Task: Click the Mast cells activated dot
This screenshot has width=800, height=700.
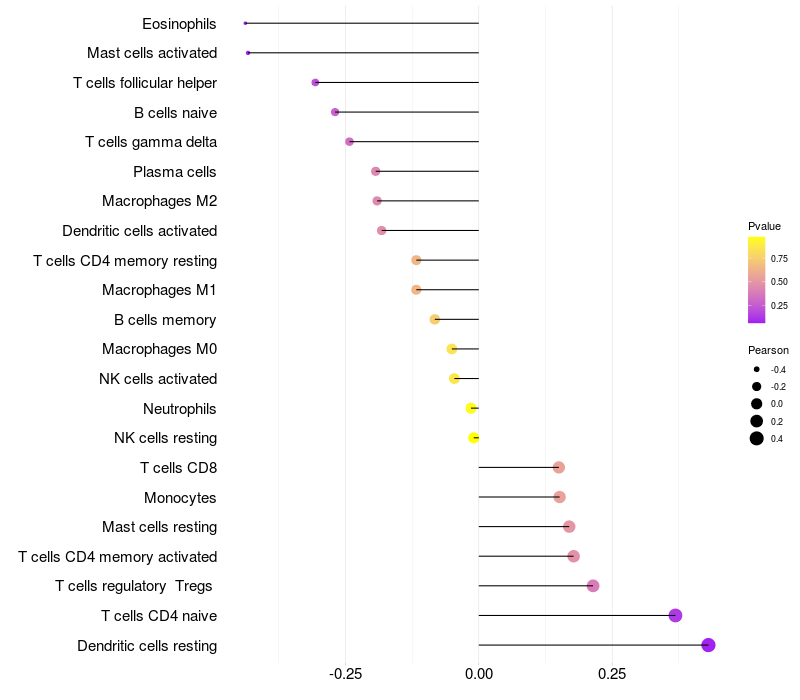Action: coord(248,53)
